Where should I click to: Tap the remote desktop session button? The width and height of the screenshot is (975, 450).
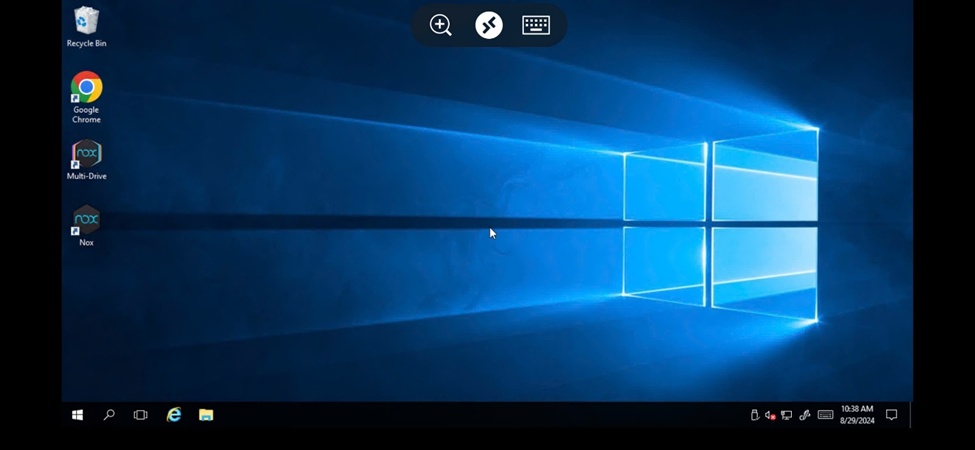(x=489, y=25)
